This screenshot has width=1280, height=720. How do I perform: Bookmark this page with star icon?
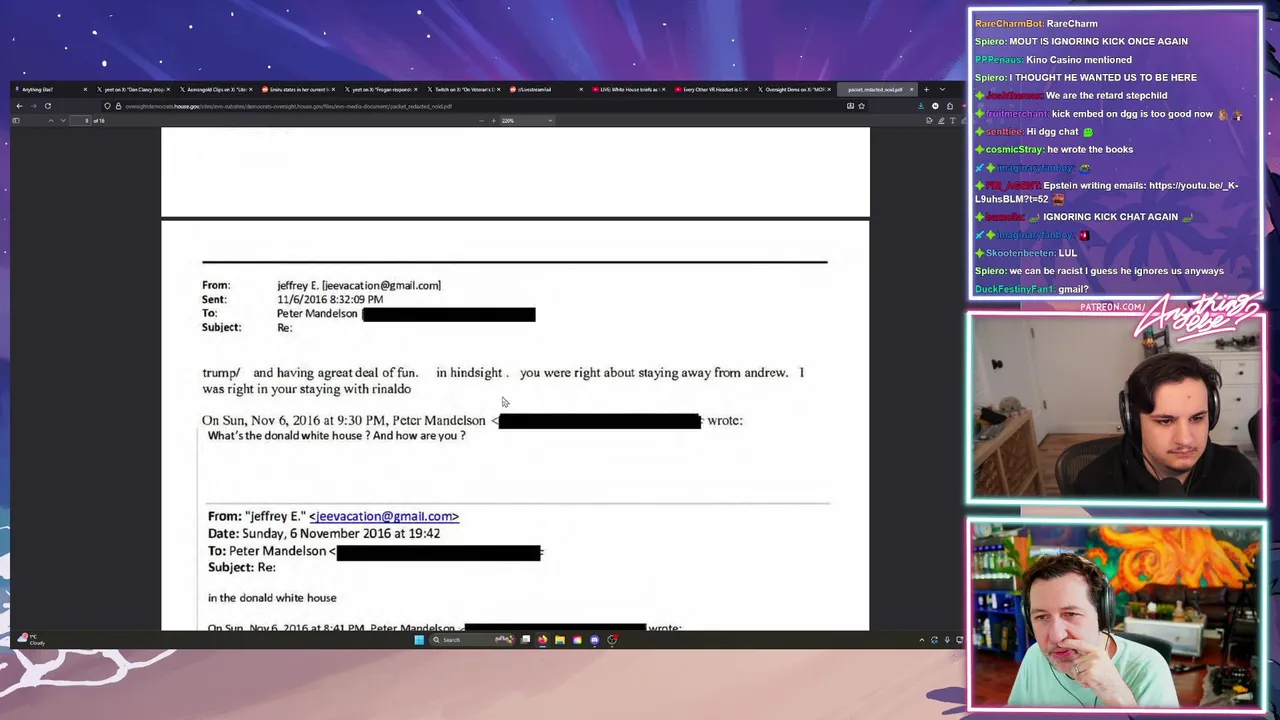[861, 106]
